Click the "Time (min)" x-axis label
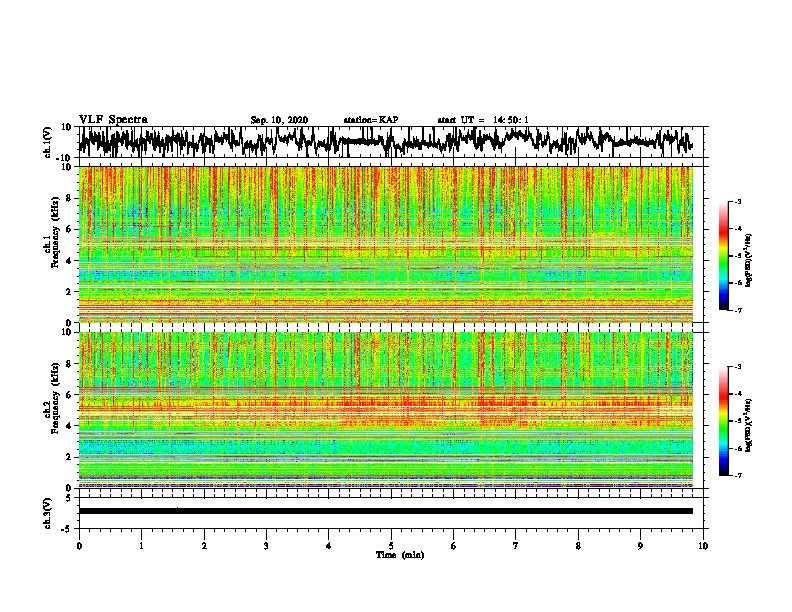The height and width of the screenshot is (612, 792). coord(400,555)
